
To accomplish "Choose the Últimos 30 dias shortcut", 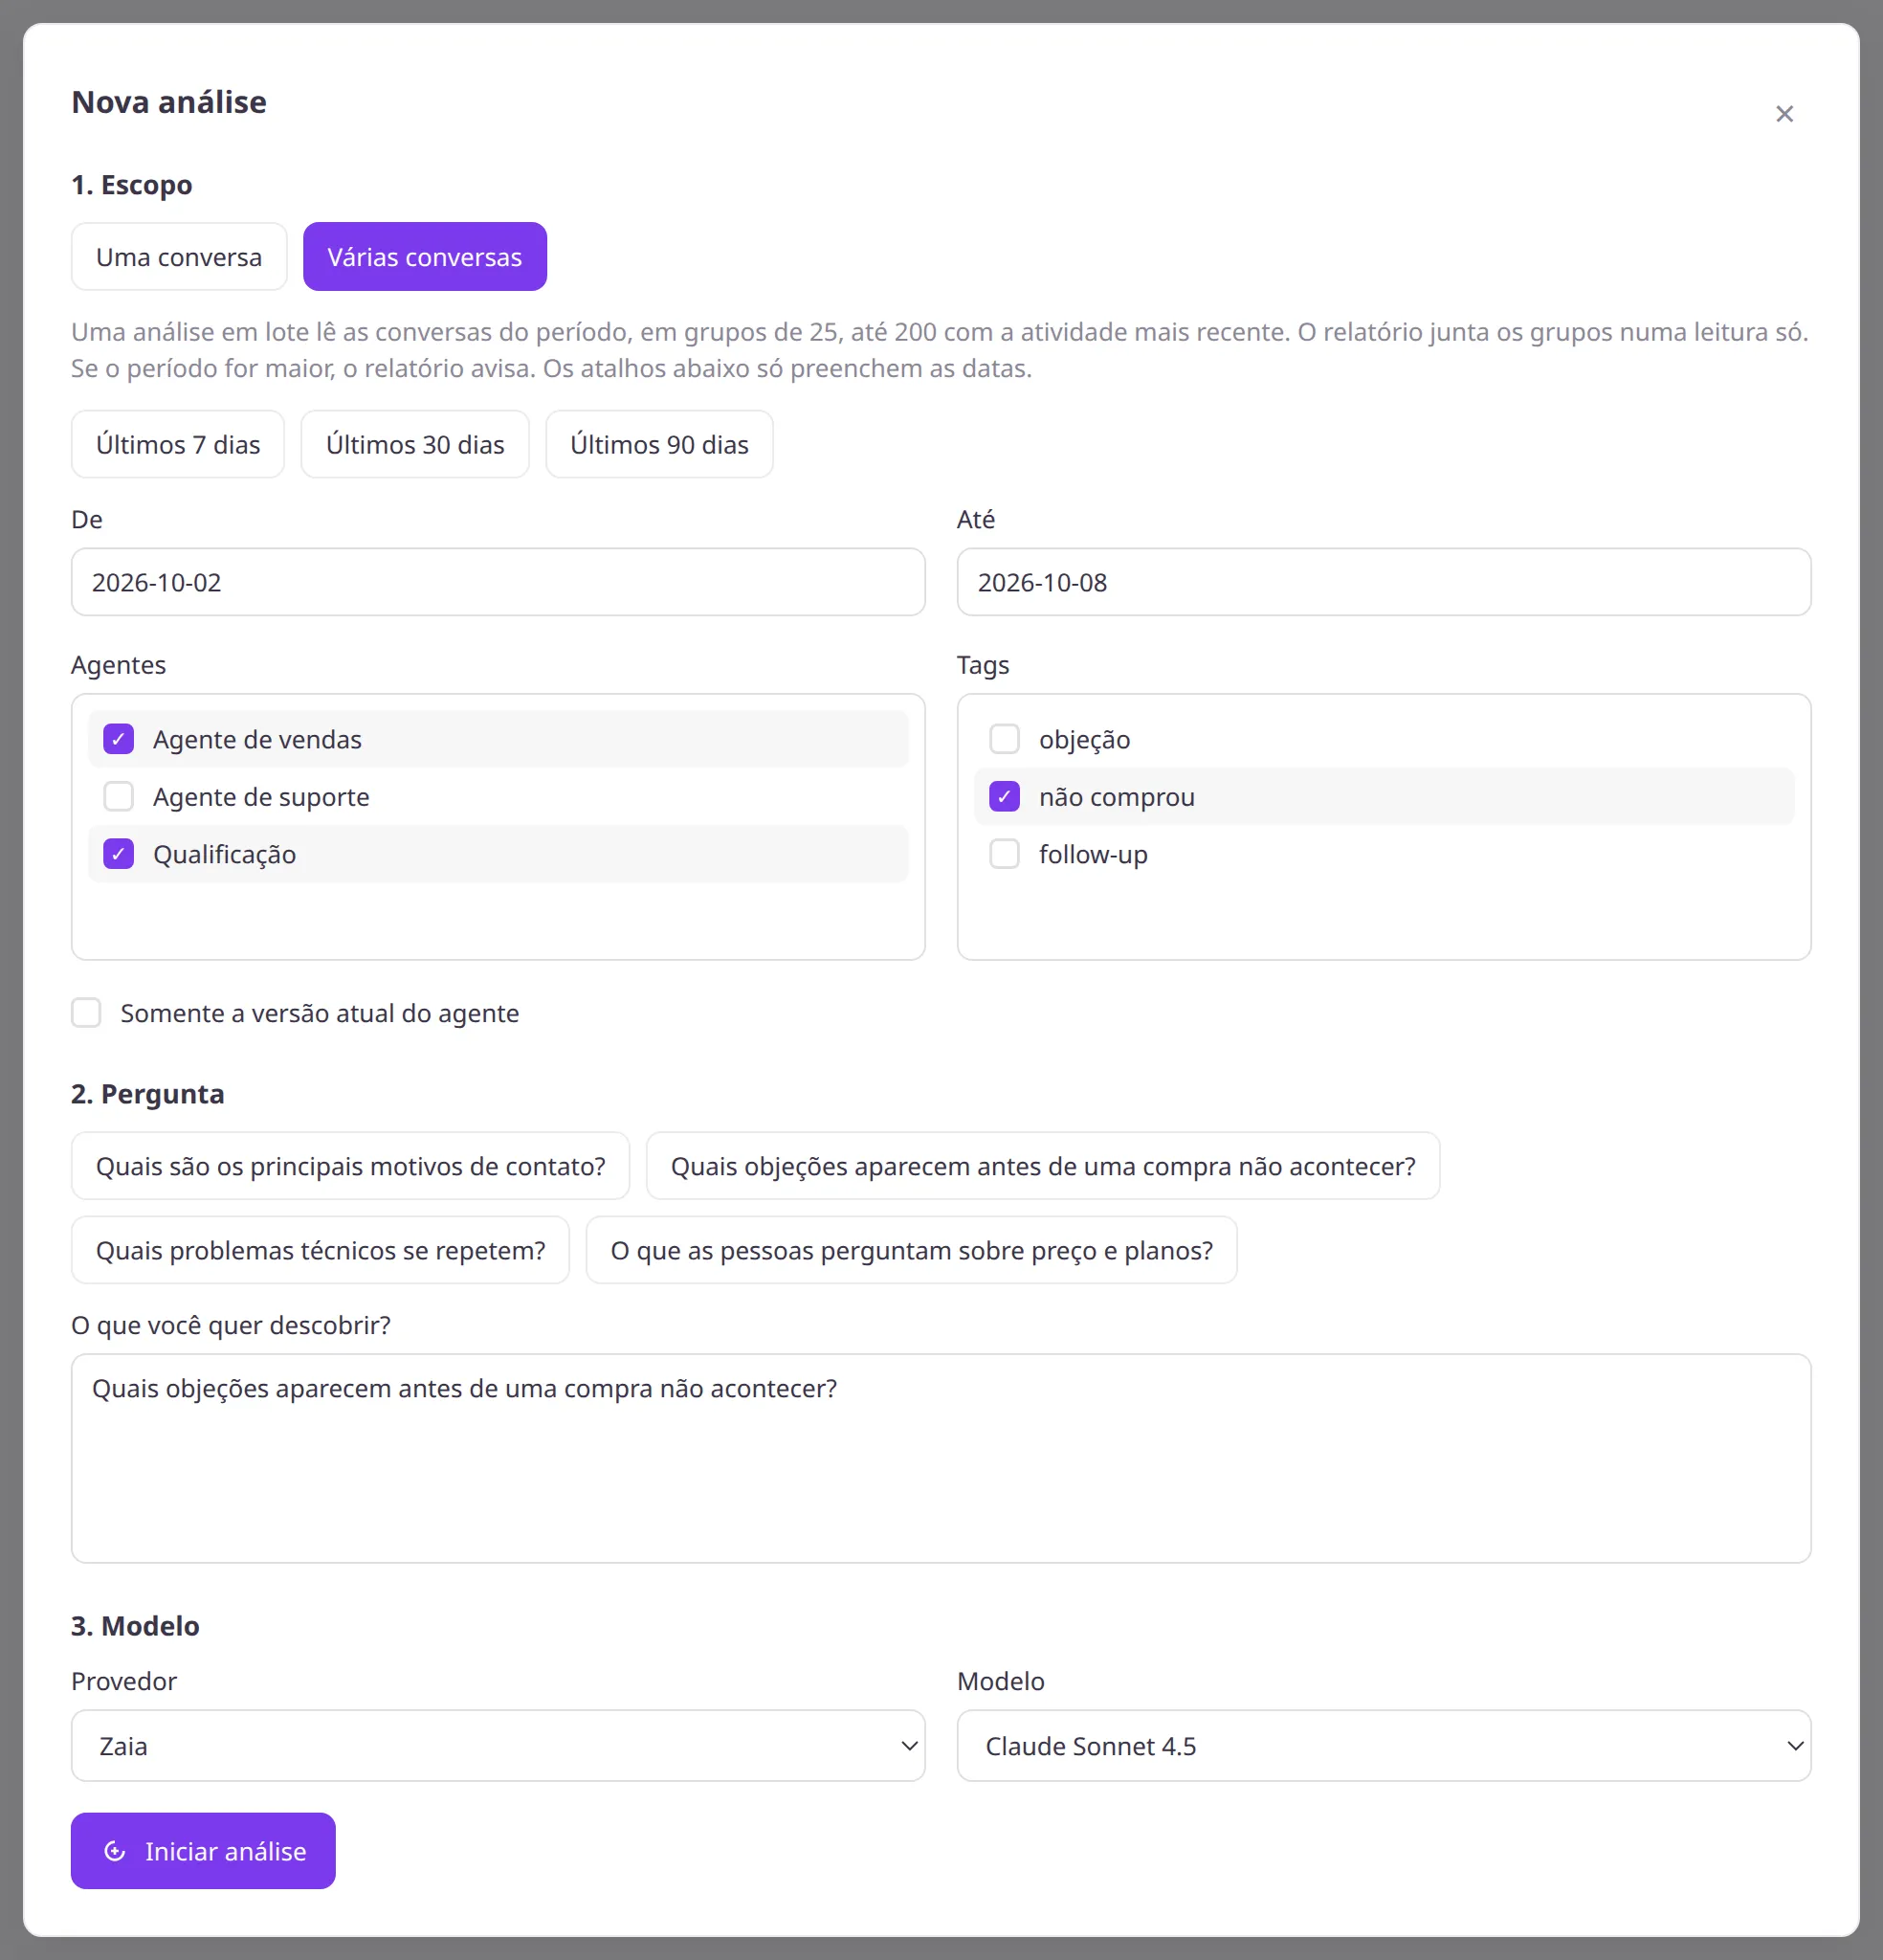I will point(415,444).
